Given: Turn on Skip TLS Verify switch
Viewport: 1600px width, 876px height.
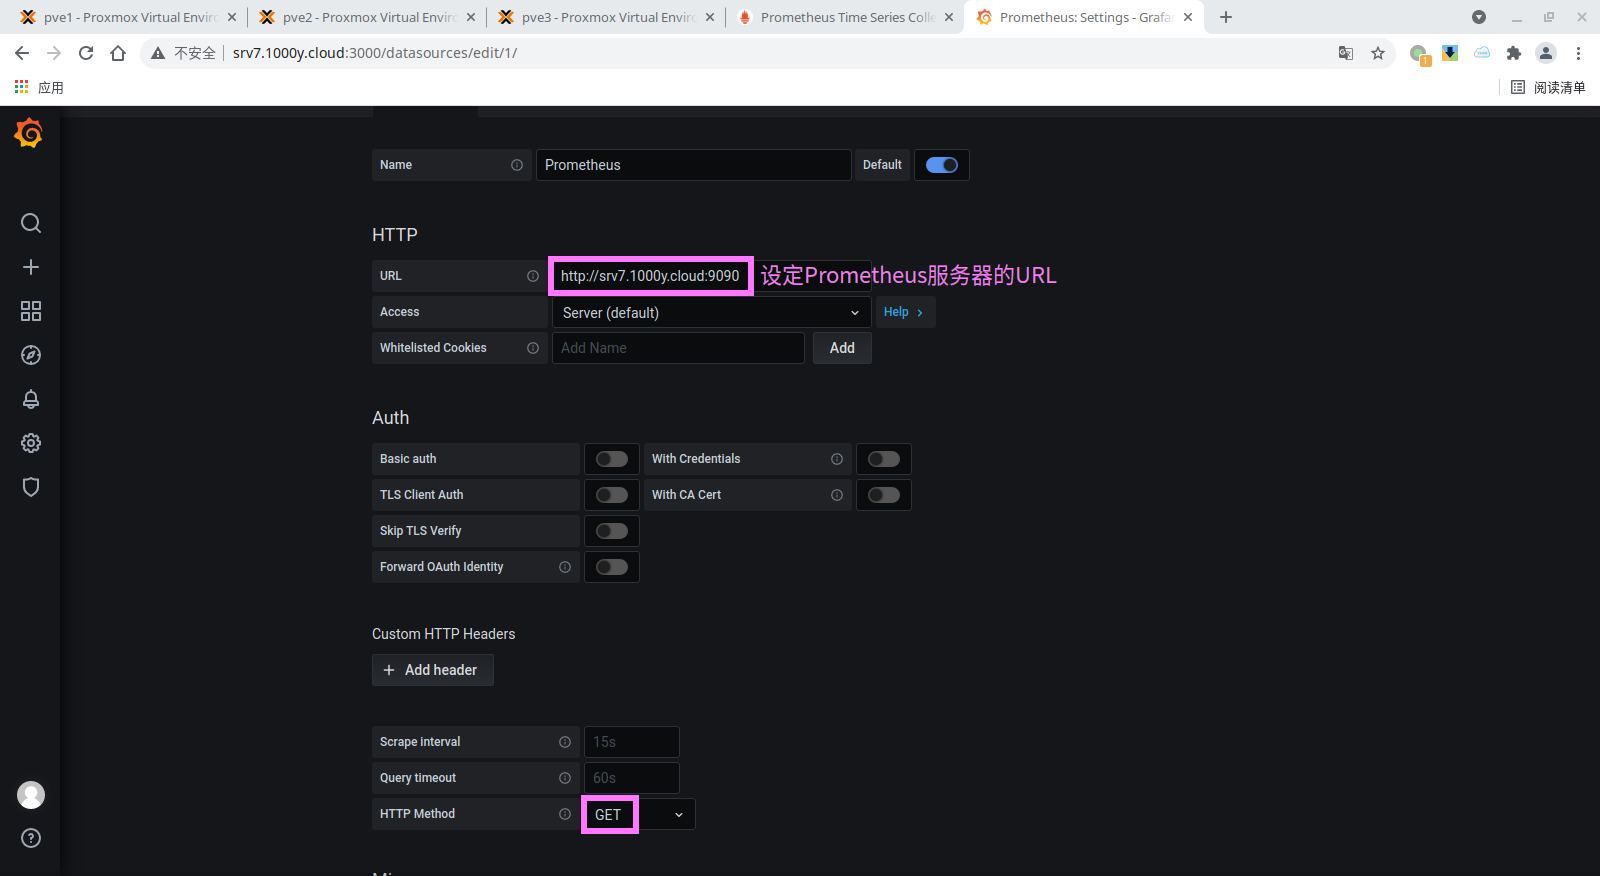Looking at the screenshot, I should (x=611, y=531).
